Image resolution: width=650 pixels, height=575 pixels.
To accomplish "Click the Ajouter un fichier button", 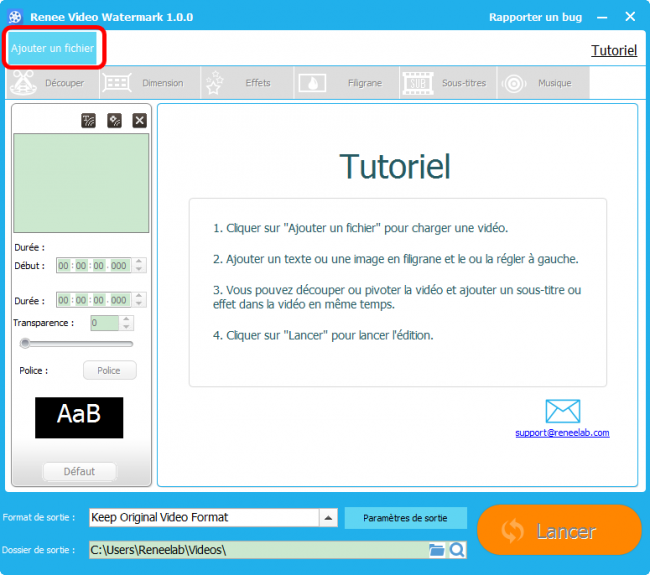I will pos(52,48).
